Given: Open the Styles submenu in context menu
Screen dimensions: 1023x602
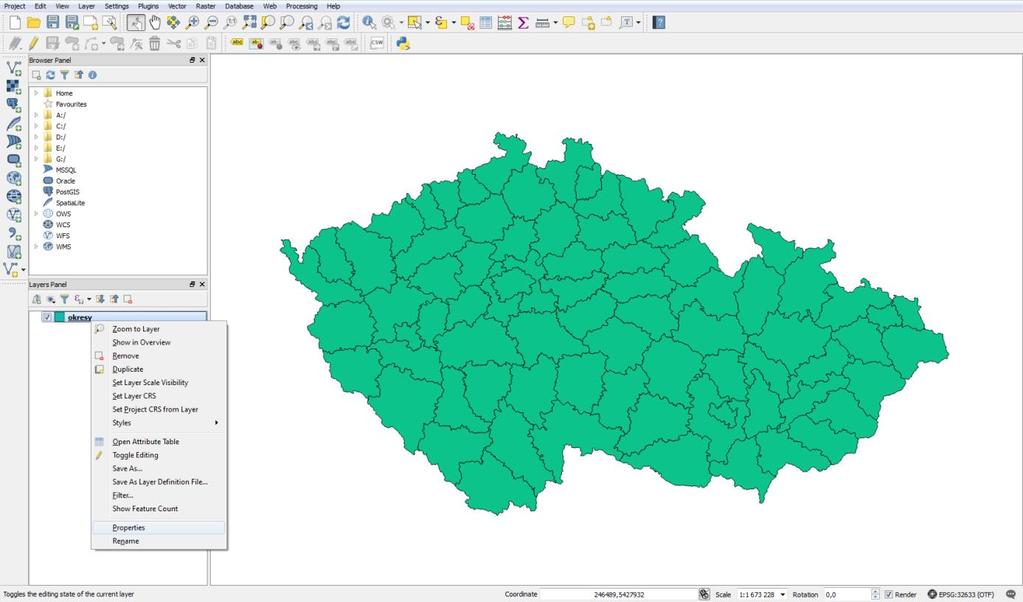Looking at the screenshot, I should tap(159, 423).
